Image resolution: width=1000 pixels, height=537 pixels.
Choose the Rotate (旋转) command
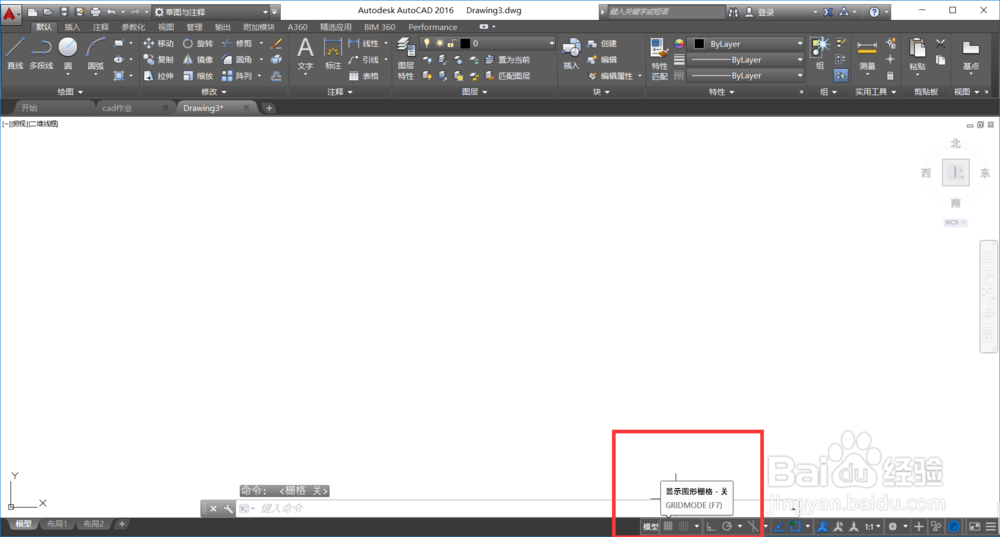[x=198, y=43]
